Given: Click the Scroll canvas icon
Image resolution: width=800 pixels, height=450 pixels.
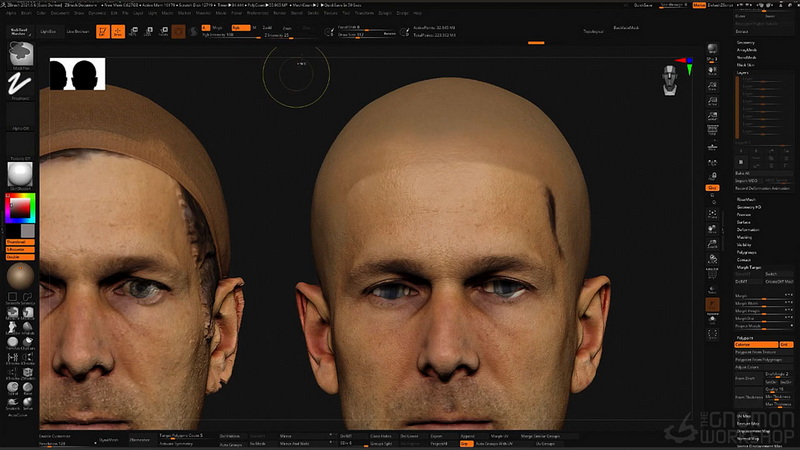Looking at the screenshot, I should pos(712,70).
